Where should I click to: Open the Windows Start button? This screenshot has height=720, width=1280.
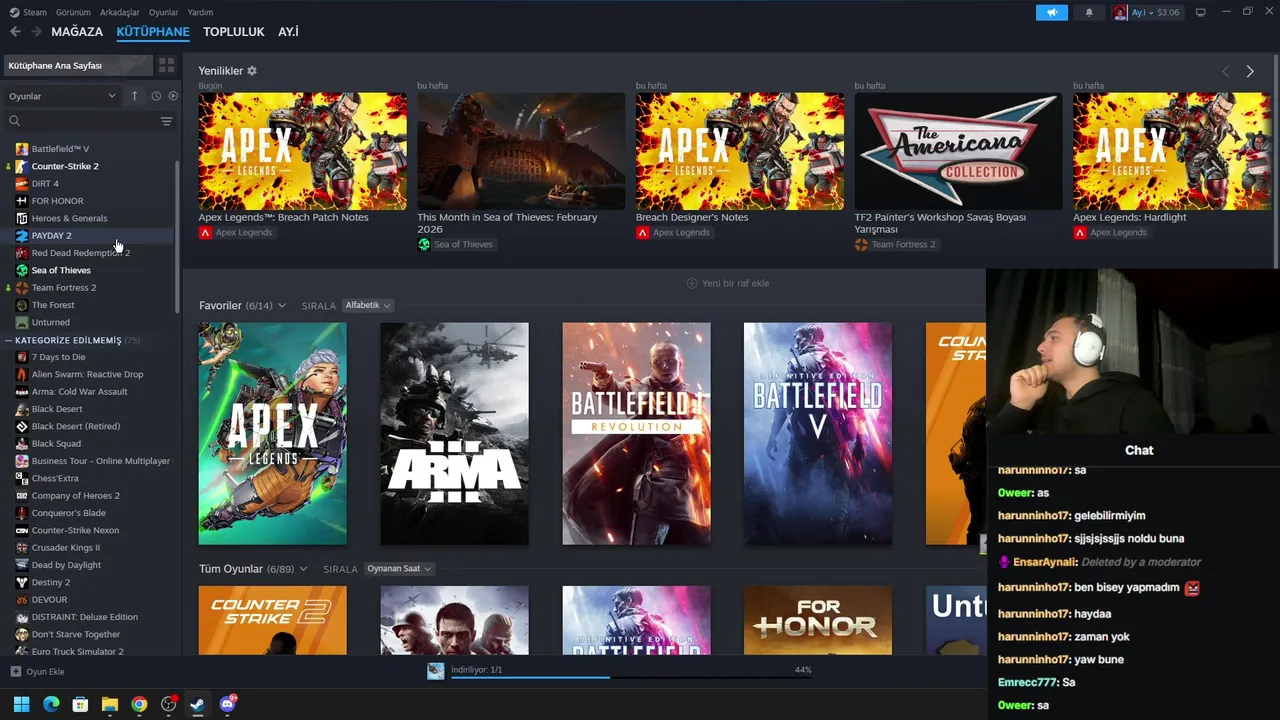pos(21,704)
